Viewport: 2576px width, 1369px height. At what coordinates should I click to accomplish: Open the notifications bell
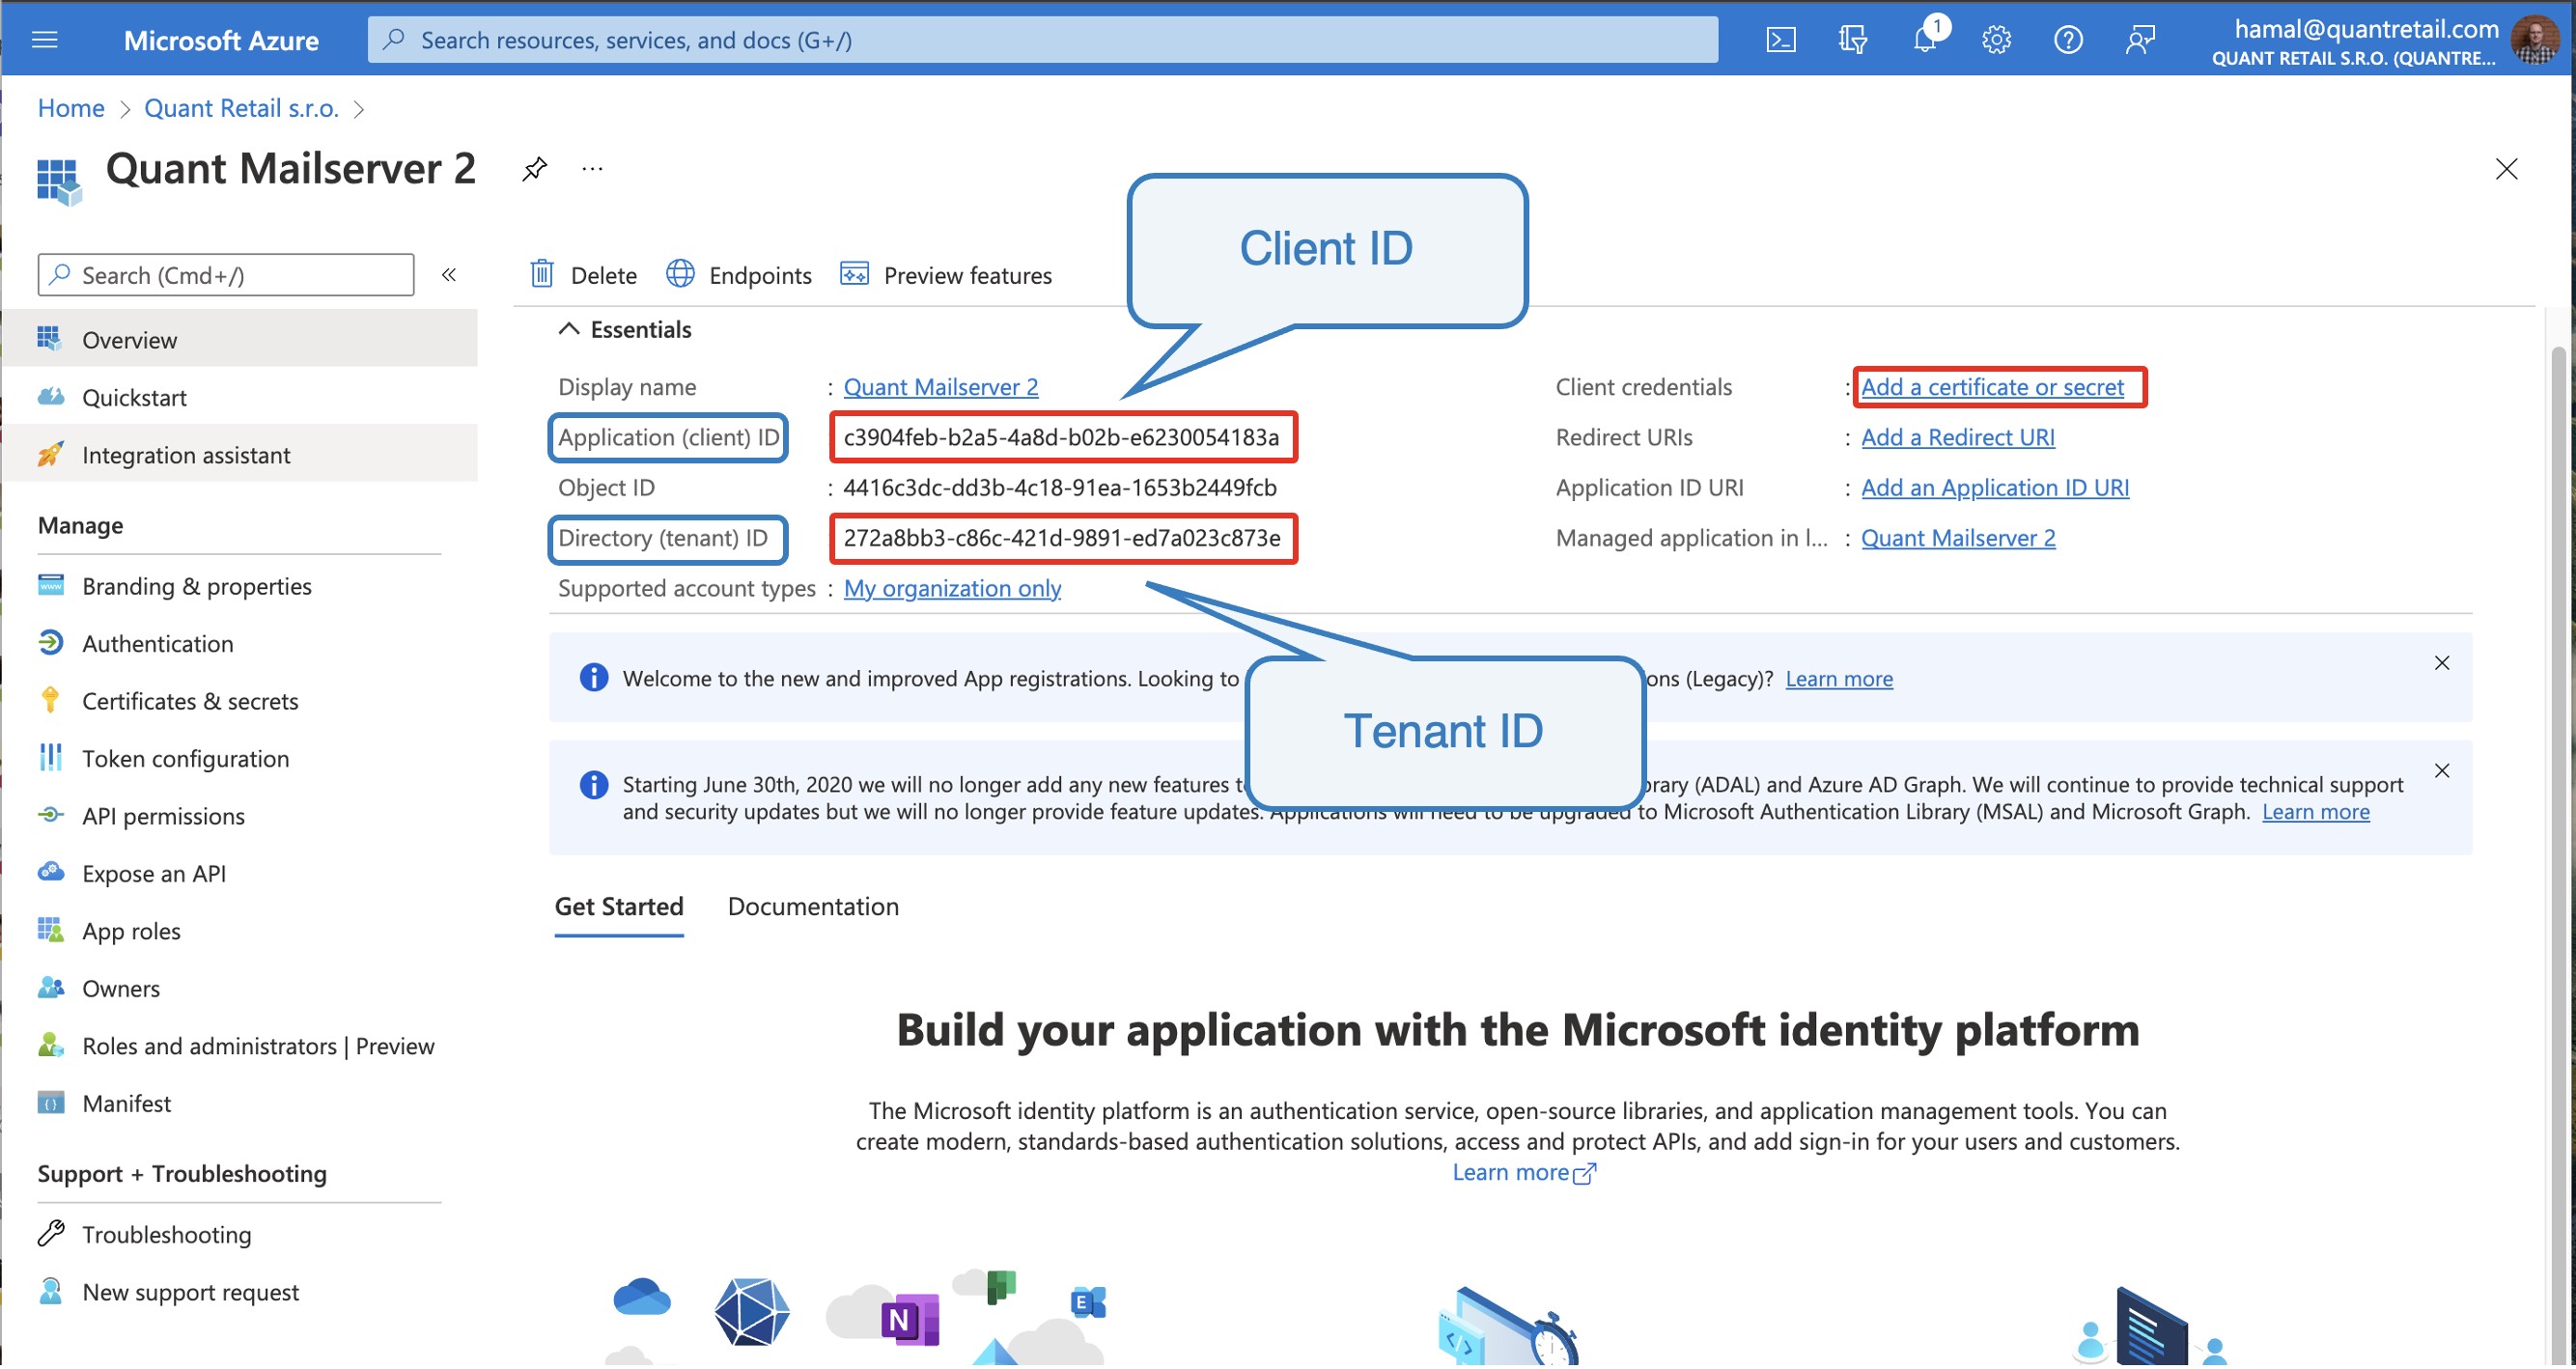point(1925,40)
